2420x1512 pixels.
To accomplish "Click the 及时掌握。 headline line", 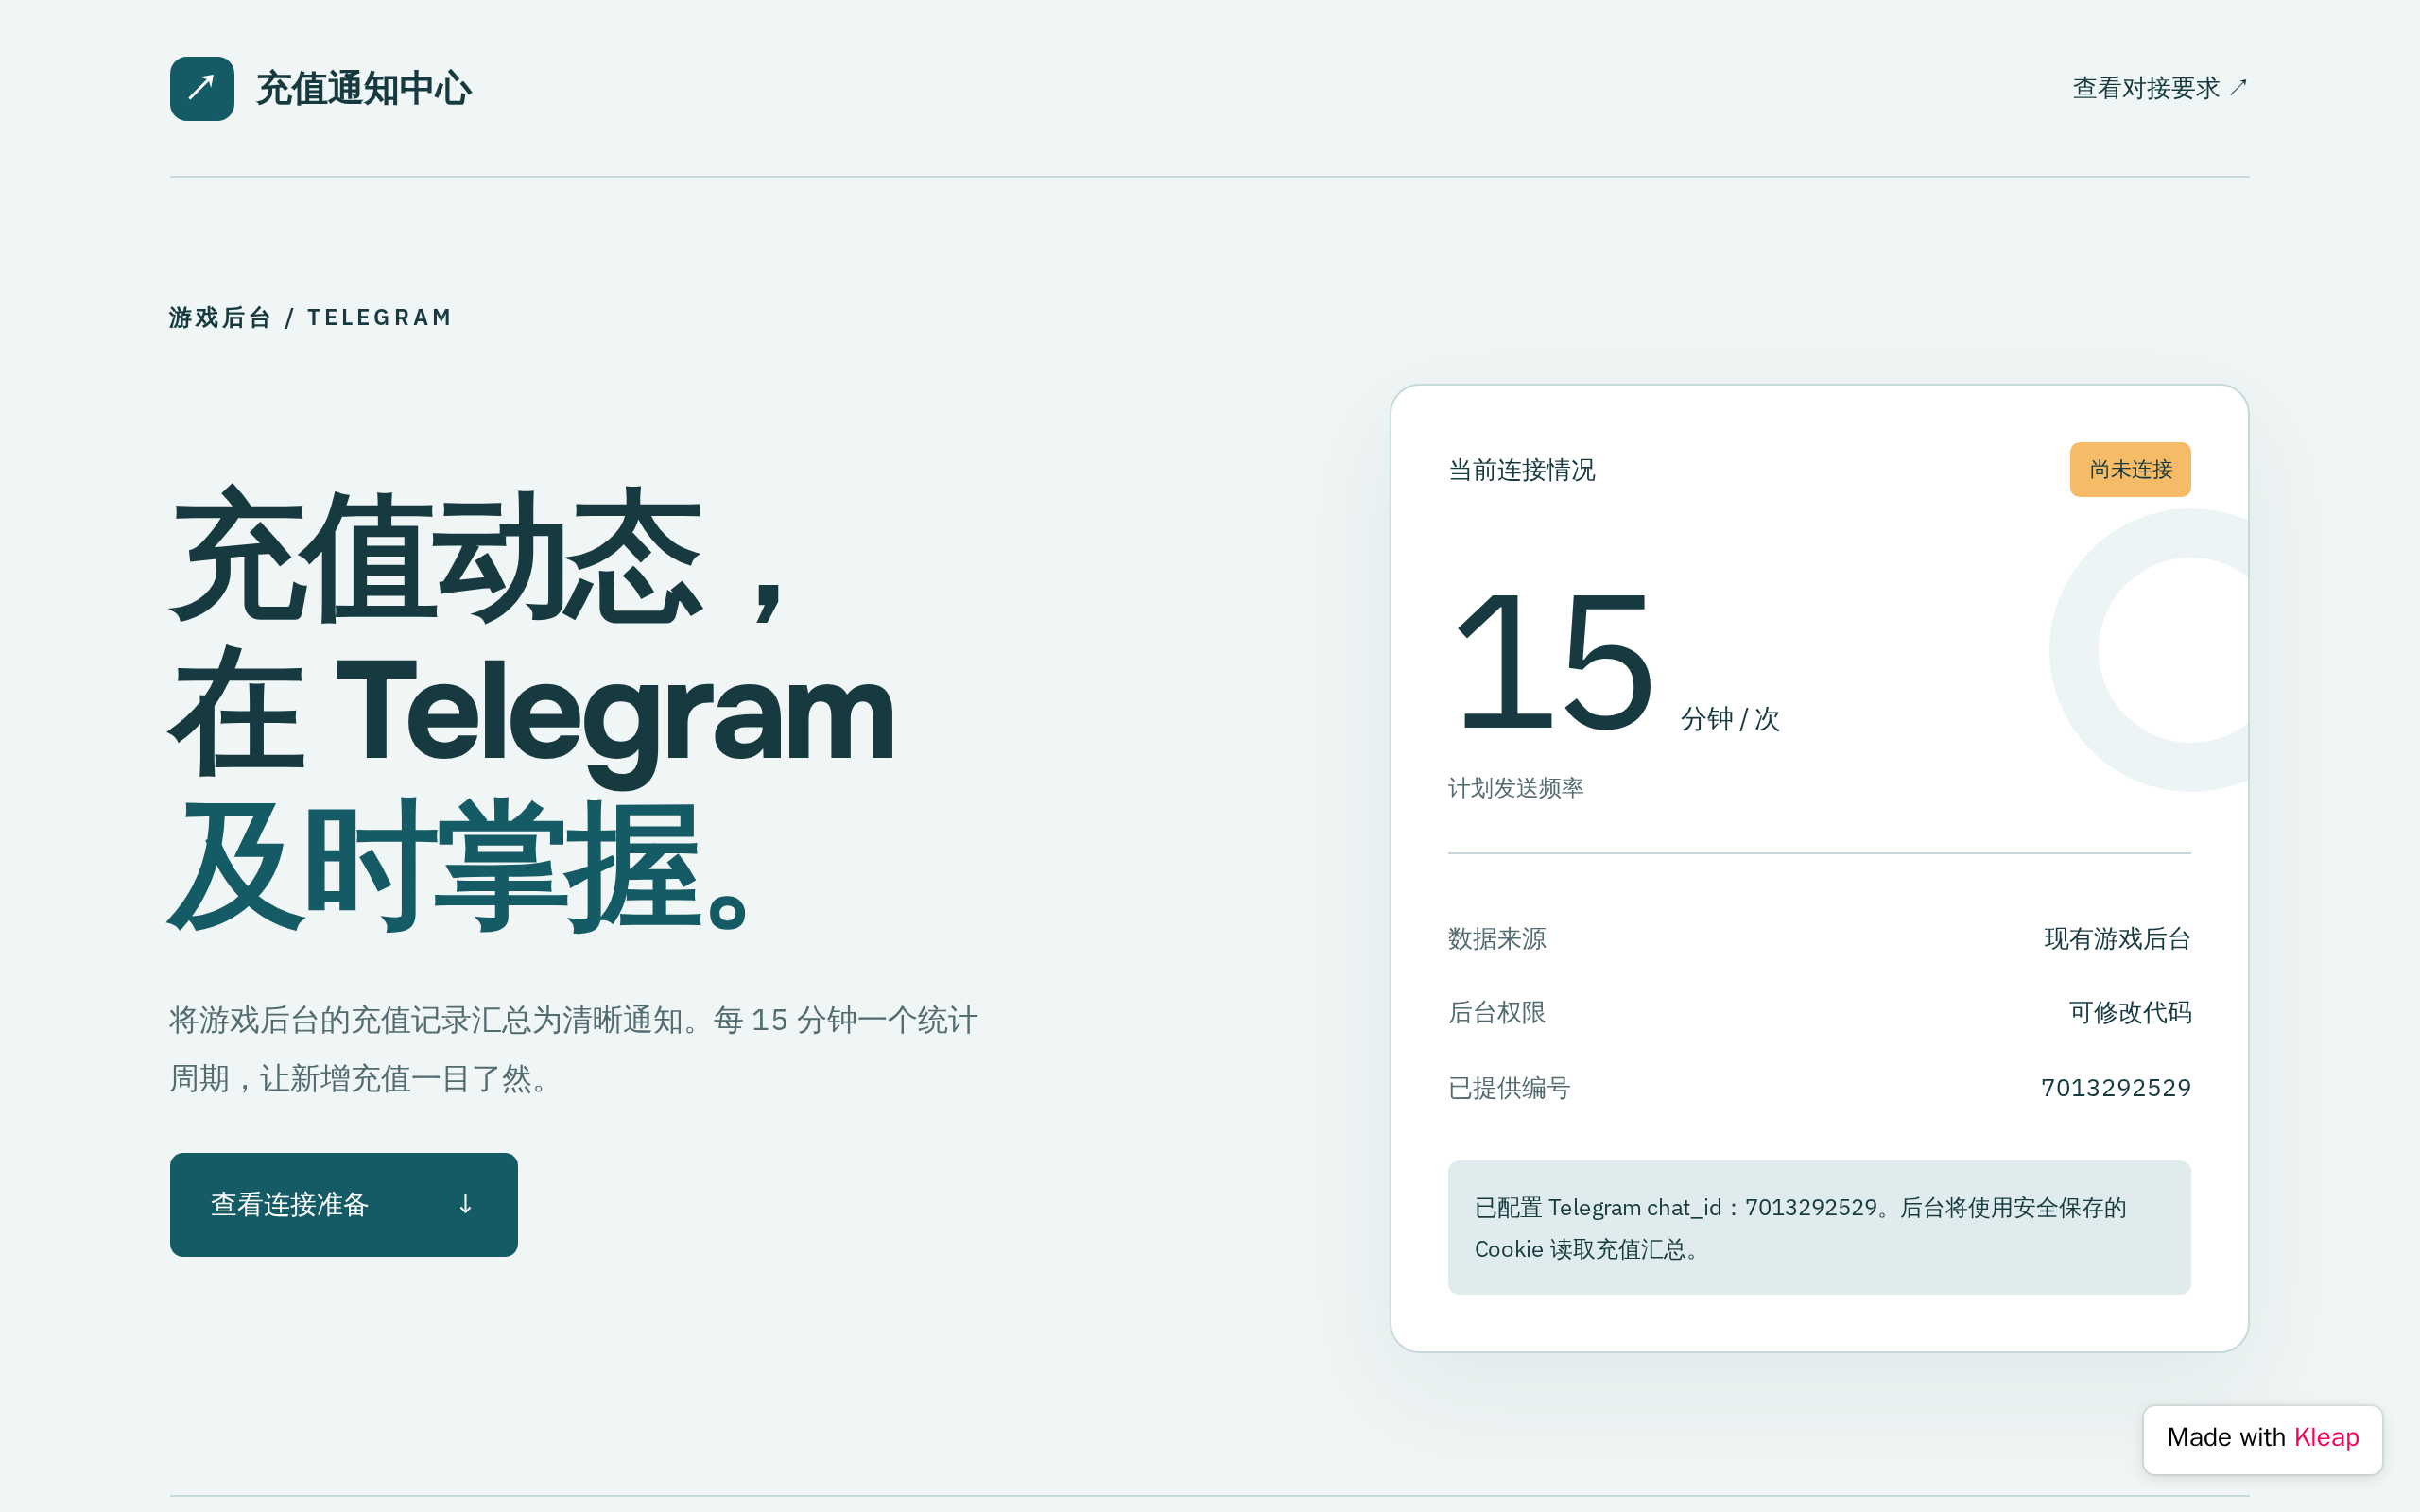I will tap(458, 866).
